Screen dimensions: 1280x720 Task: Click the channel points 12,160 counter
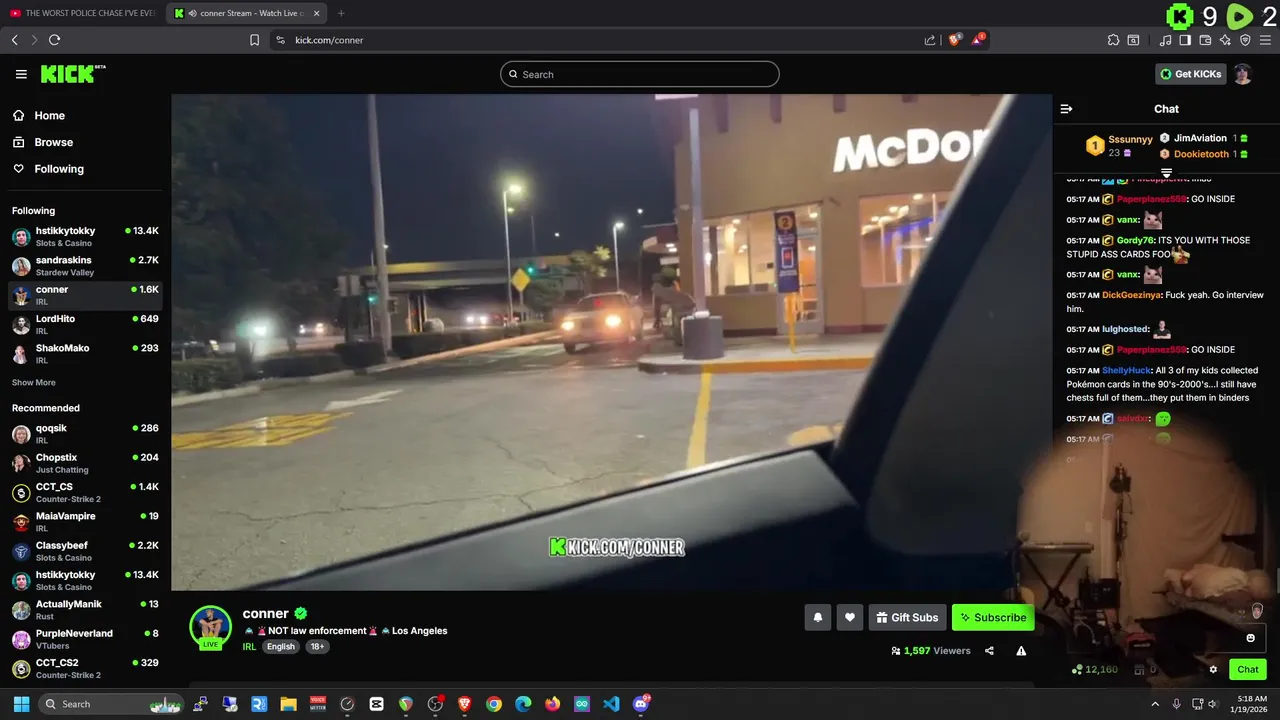coord(1095,669)
